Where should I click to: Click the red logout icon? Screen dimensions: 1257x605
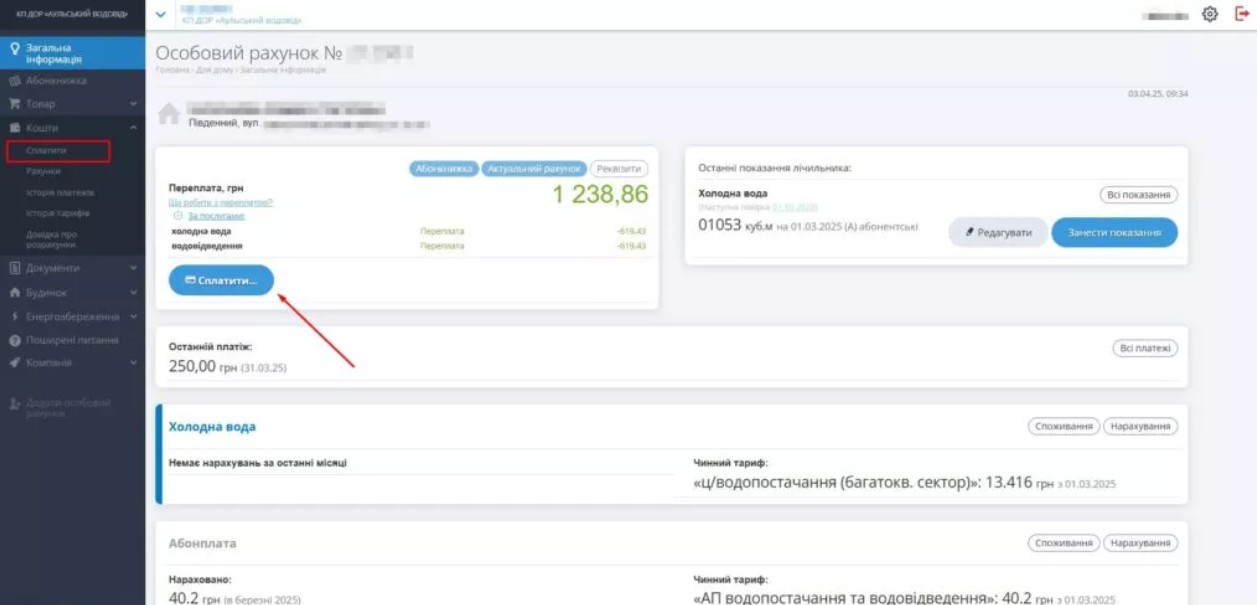(x=1242, y=15)
